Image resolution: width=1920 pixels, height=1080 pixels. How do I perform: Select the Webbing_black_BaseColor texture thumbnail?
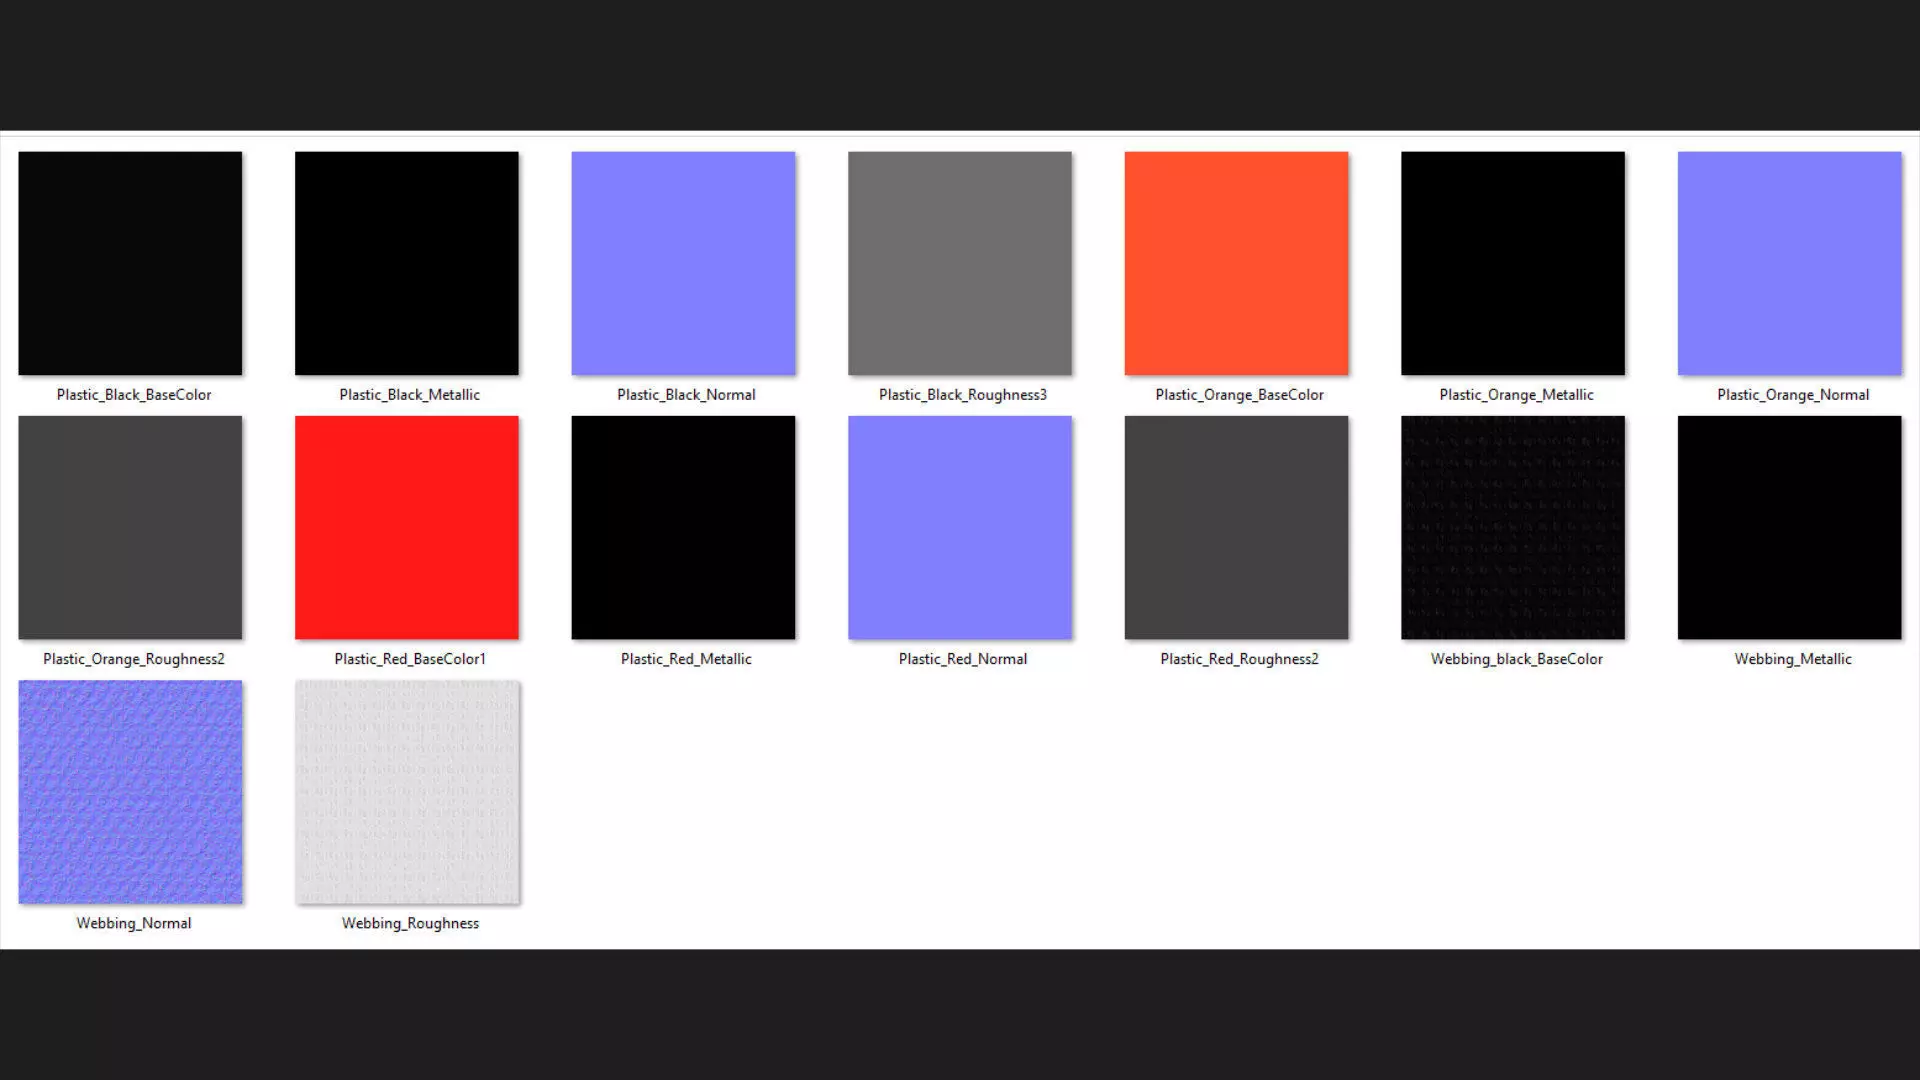tap(1512, 527)
